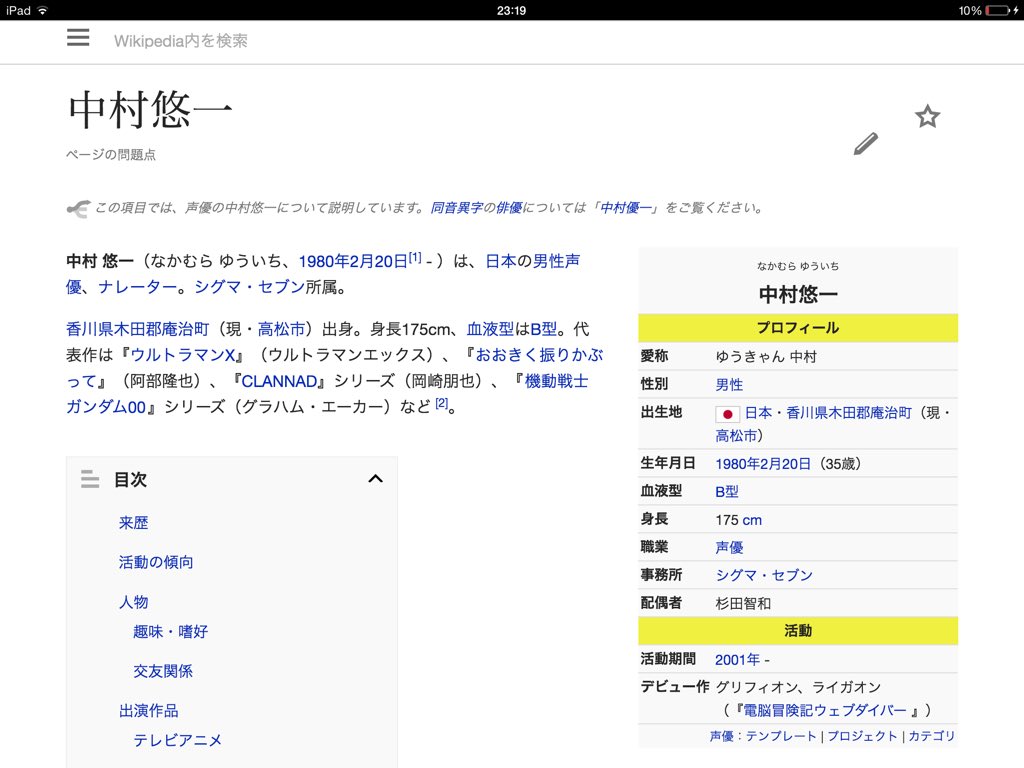Open プロジェクト link at infobox footer
1024x768 pixels.
point(863,736)
